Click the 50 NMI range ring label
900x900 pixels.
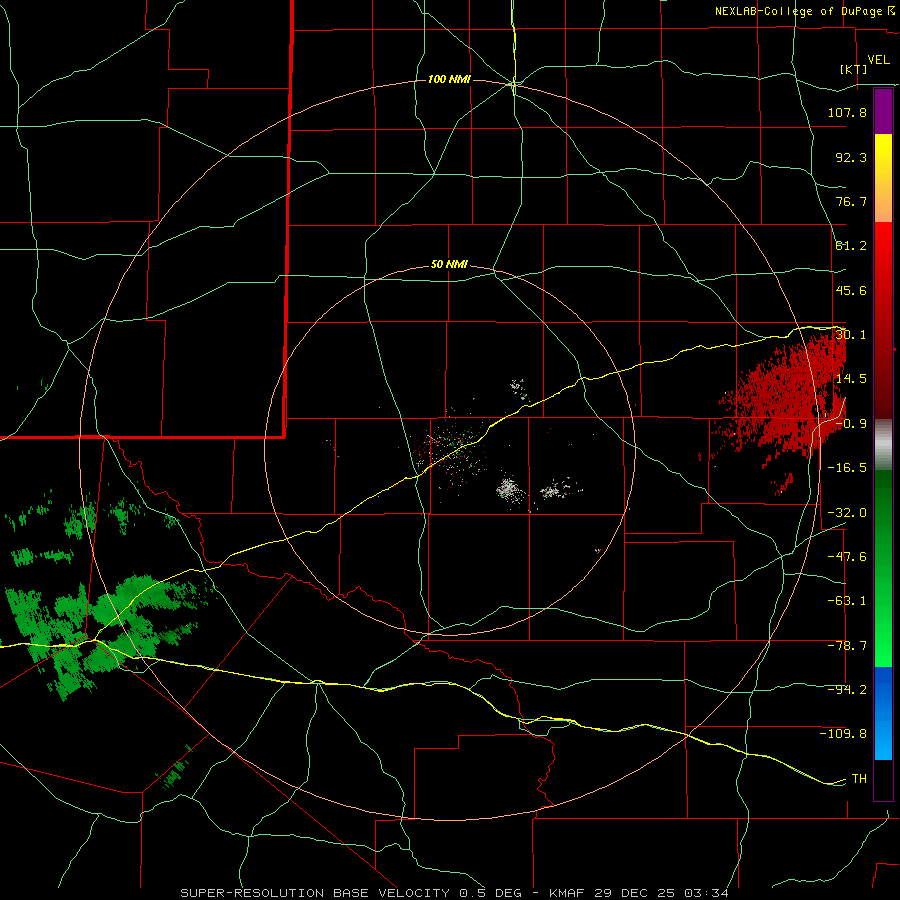coord(449,265)
